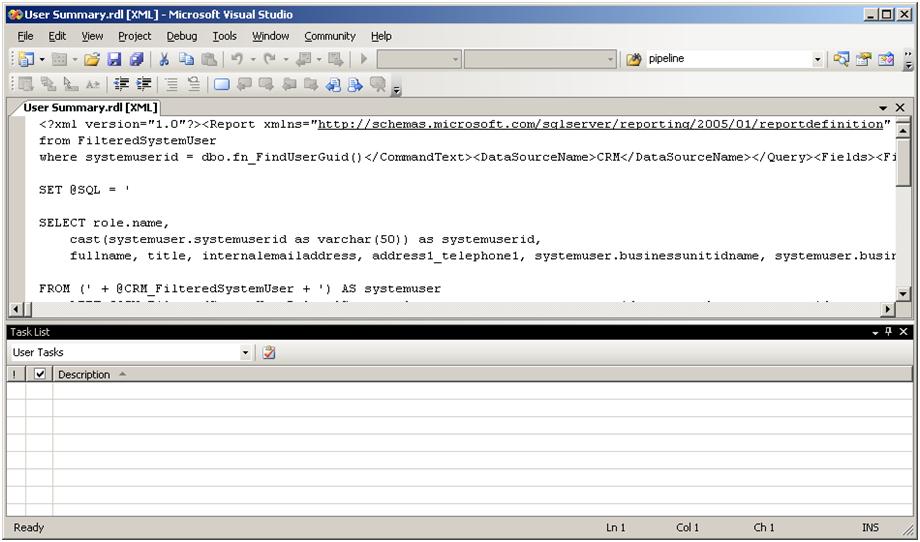Click the Display Quick Info icon
The height and width of the screenshot is (542, 920).
pyautogui.click(x=70, y=84)
